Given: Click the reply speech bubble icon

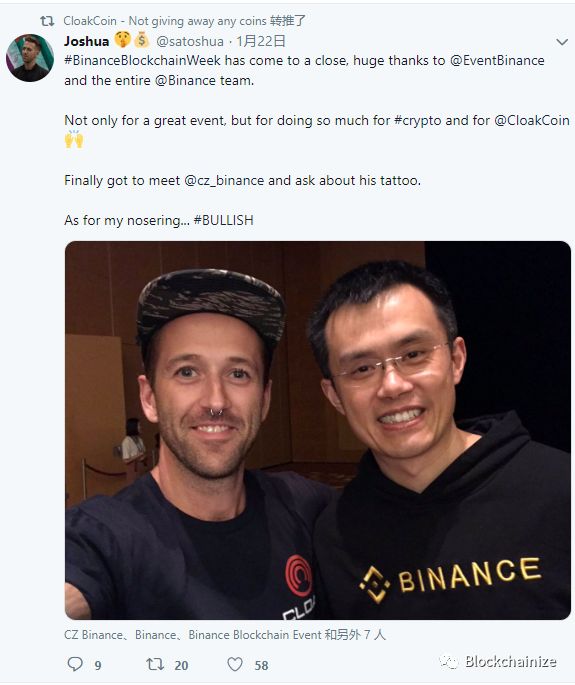Looking at the screenshot, I should [x=75, y=664].
